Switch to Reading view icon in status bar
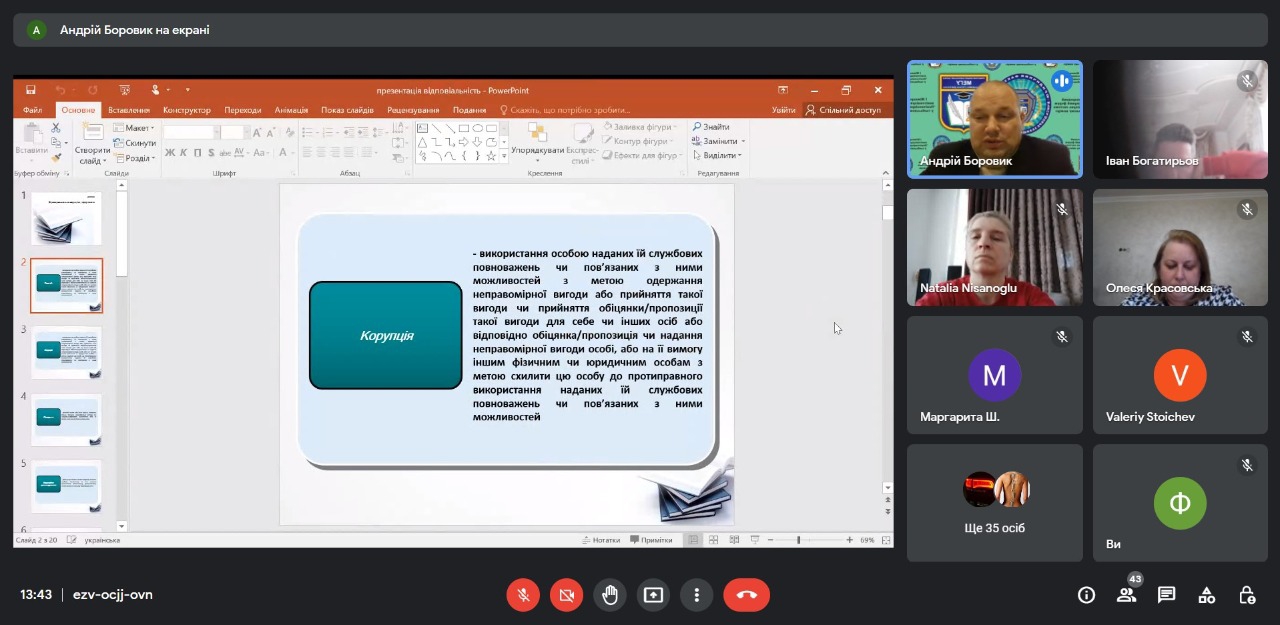Viewport: 1280px width, 625px height. click(x=735, y=540)
